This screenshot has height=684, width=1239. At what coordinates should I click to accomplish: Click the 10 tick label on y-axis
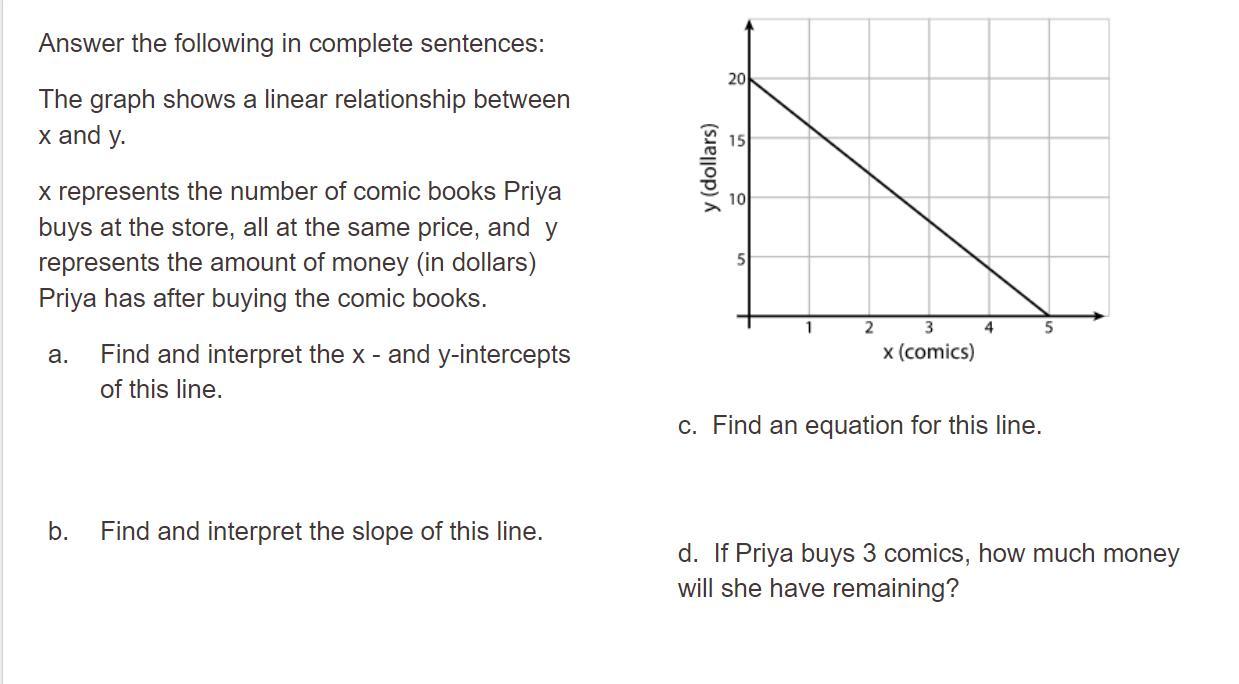737,200
